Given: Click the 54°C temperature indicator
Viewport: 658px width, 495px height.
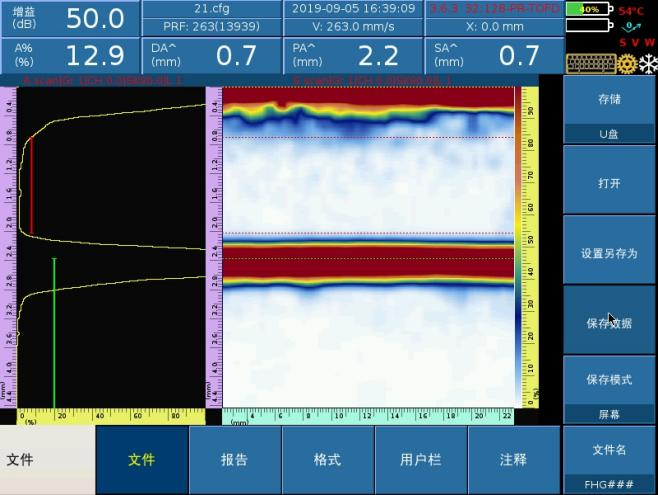Looking at the screenshot, I should pyautogui.click(x=631, y=10).
